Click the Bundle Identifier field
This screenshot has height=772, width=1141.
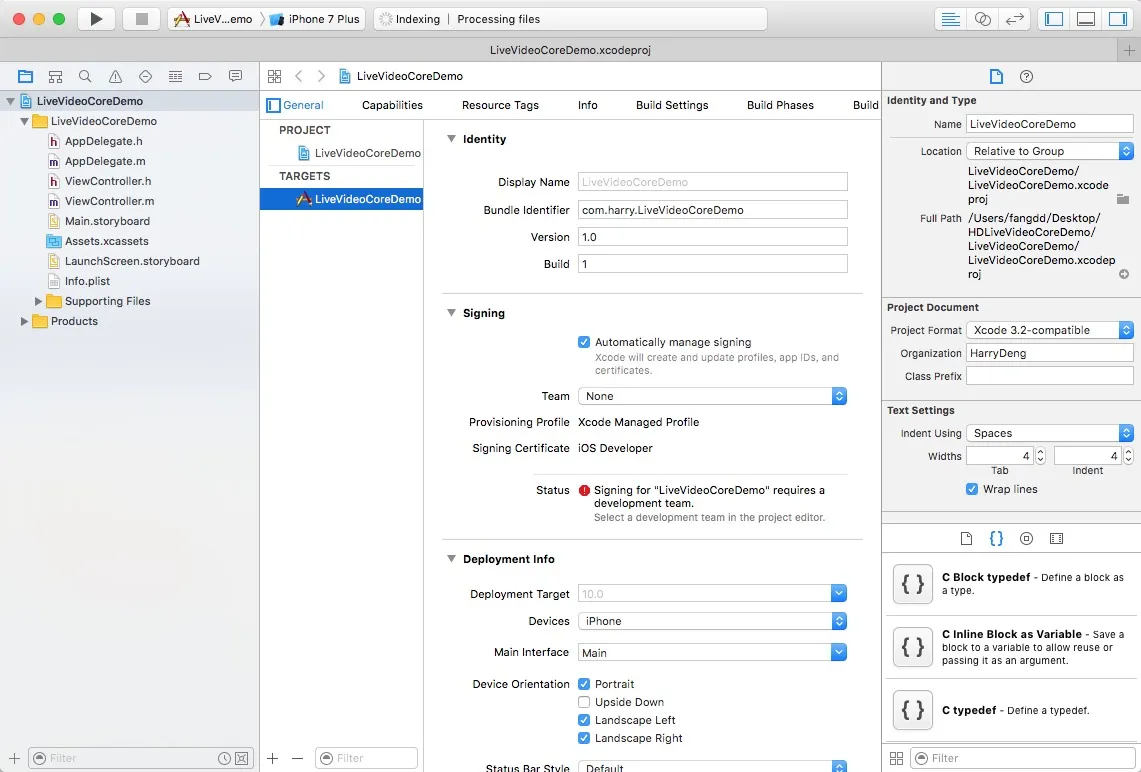coord(712,210)
